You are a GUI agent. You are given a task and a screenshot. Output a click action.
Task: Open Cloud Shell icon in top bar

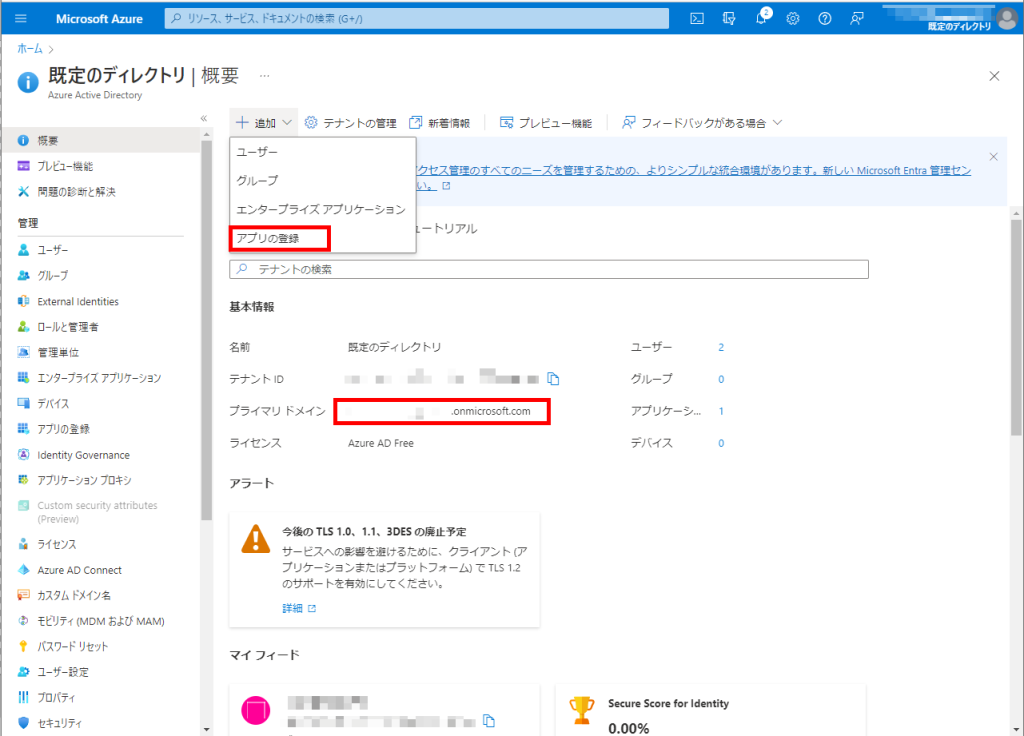(697, 18)
